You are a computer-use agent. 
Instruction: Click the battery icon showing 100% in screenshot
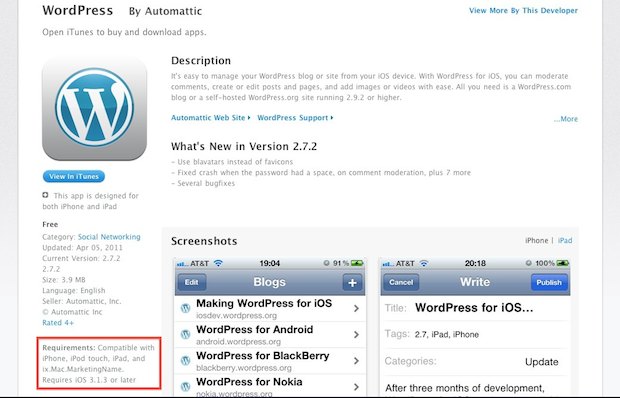point(563,263)
